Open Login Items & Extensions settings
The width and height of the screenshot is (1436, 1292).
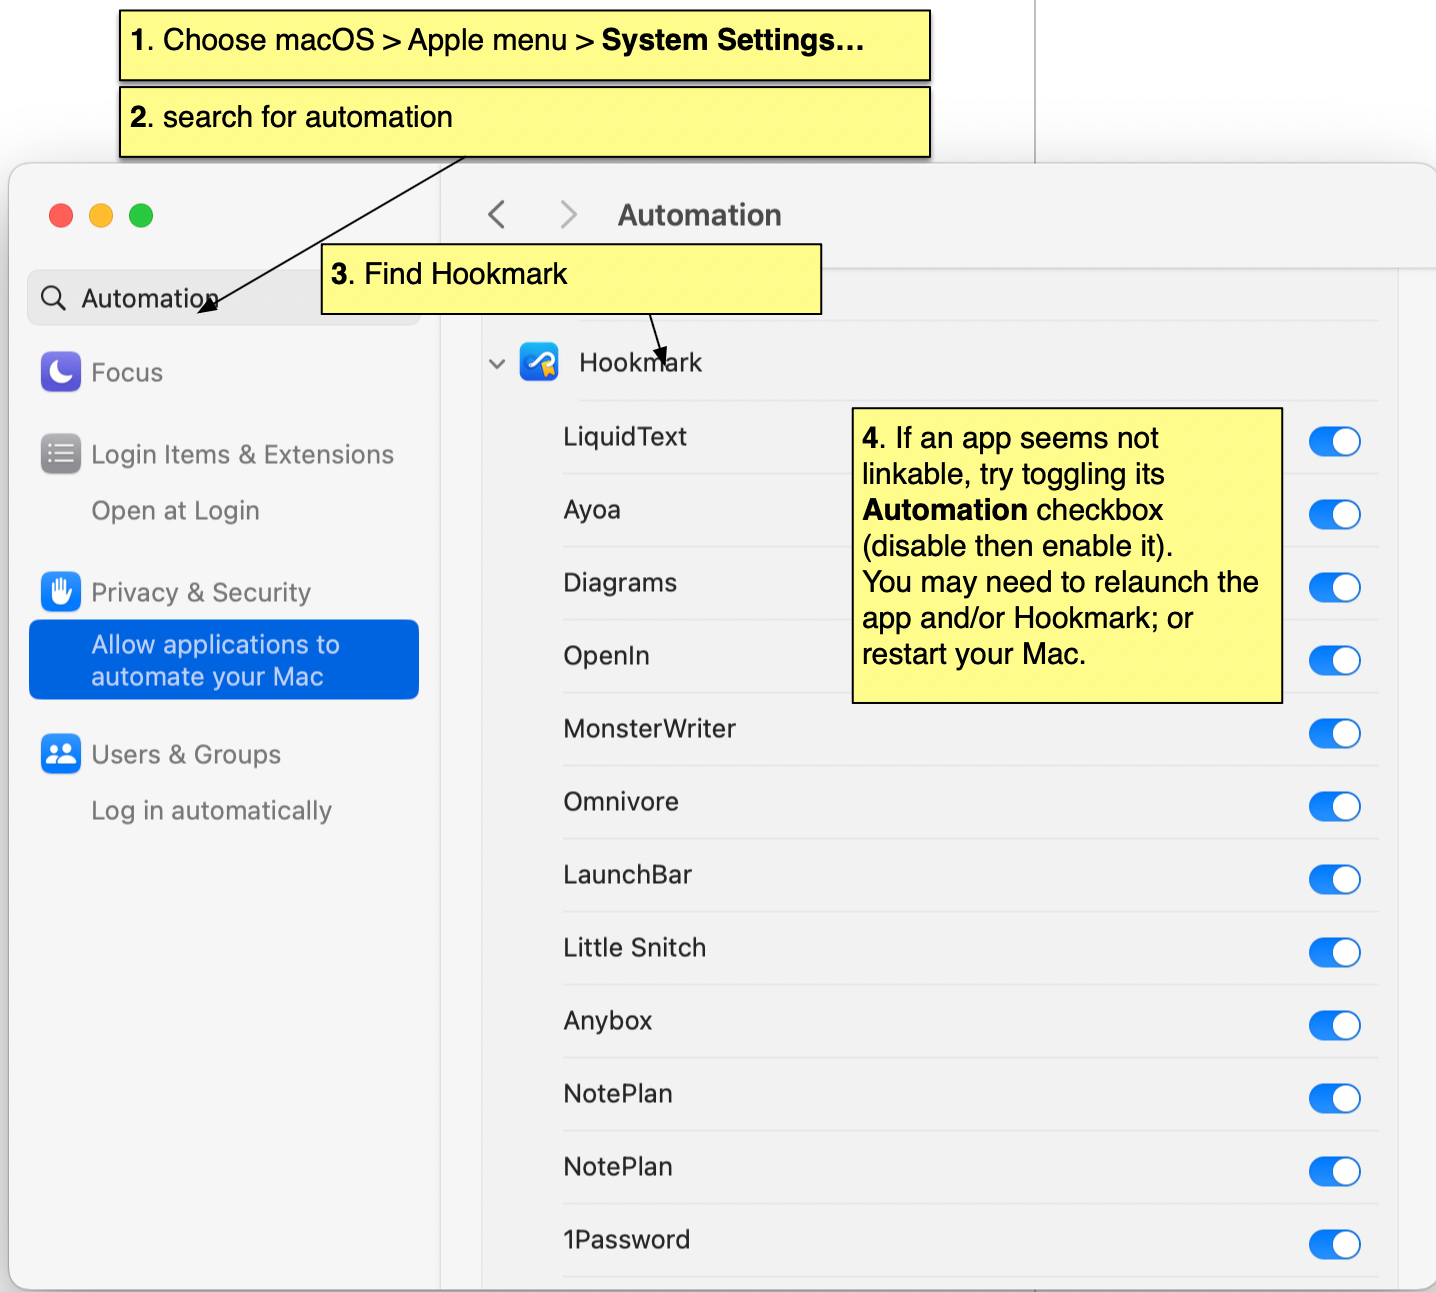pos(242,454)
